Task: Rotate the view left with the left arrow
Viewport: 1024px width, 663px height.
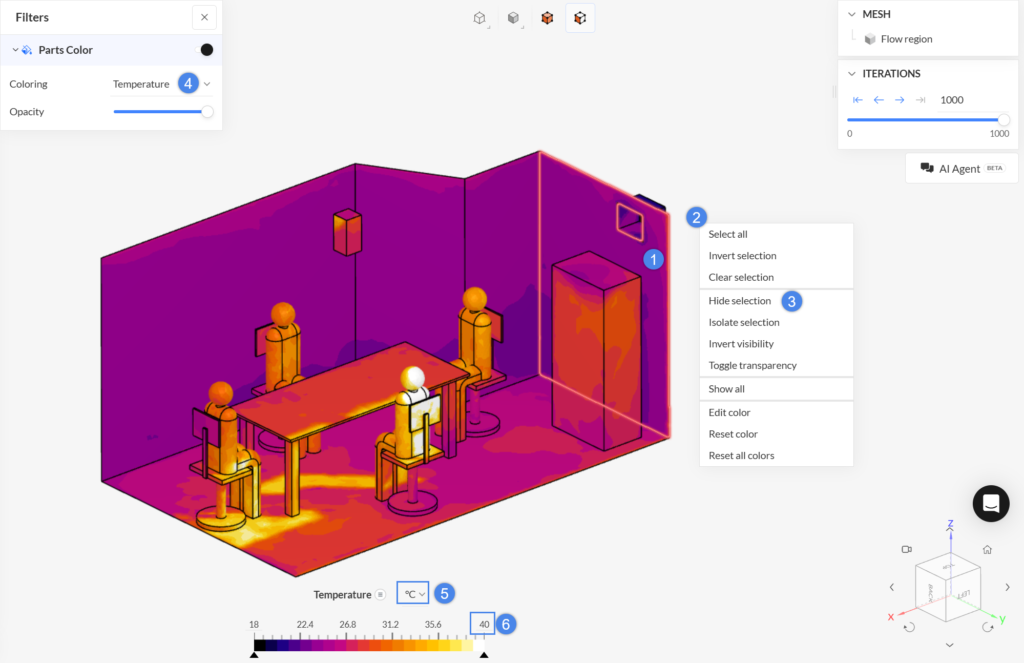Action: 892,587
